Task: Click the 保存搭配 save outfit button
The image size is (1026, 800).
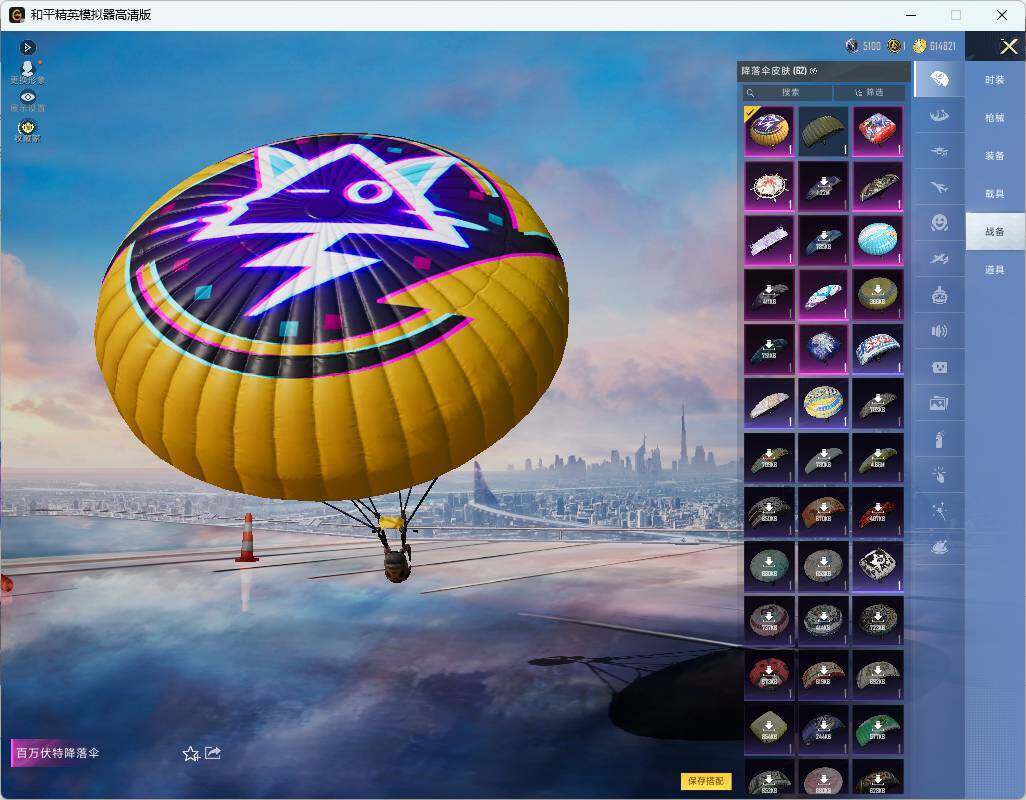Action: click(x=705, y=780)
